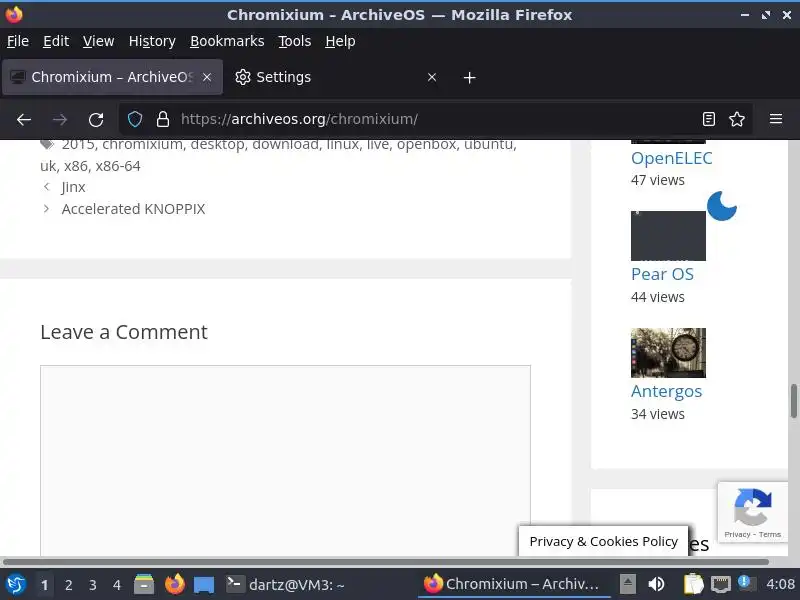Toggle dark mode with the moon icon
Screen dimensions: 800x600
tap(722, 206)
